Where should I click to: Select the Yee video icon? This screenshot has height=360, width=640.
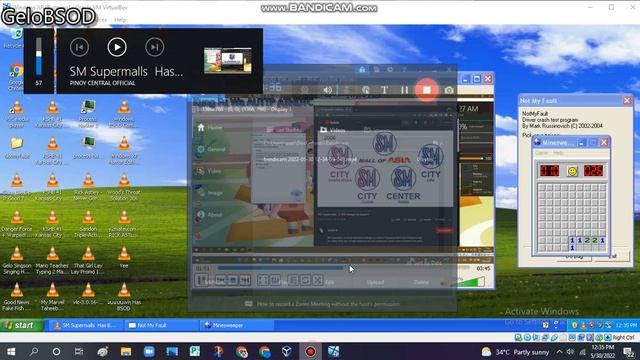click(124, 257)
